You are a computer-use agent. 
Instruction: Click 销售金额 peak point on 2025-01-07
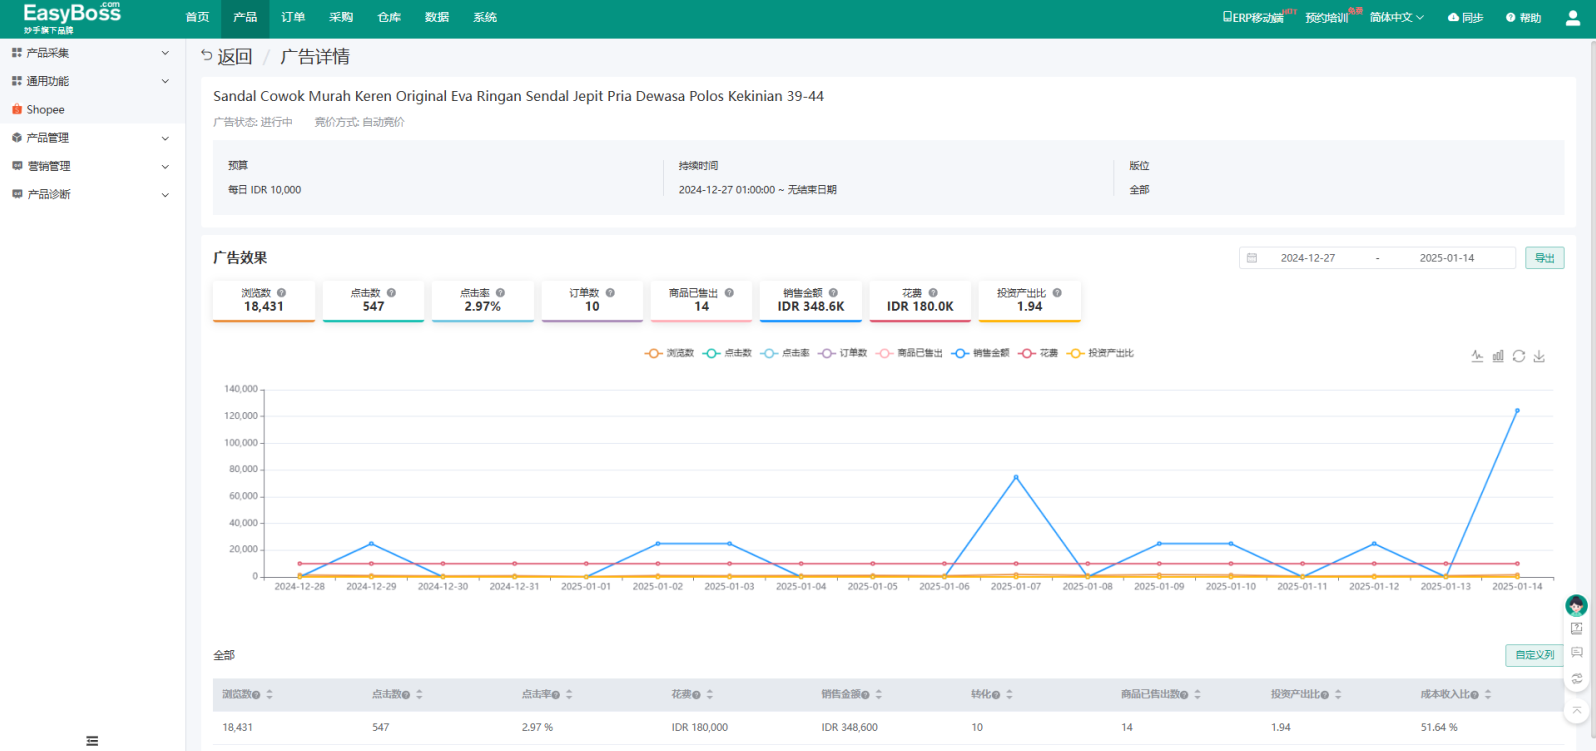tap(1016, 477)
